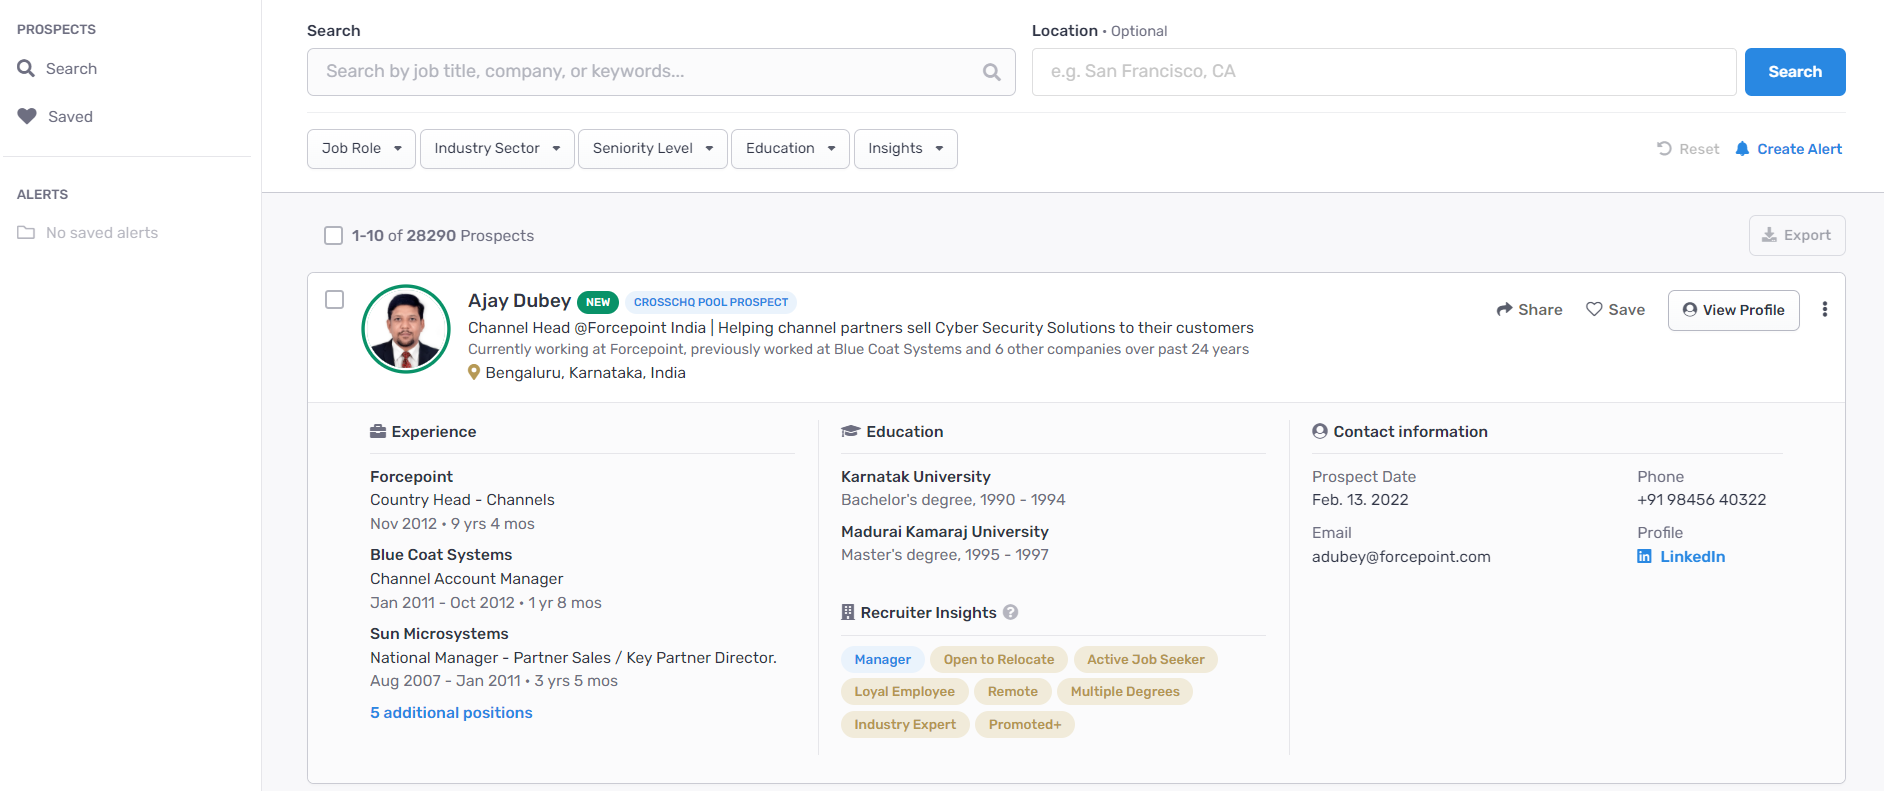This screenshot has width=1884, height=791.
Task: Click the Experience briefcase icon
Action: [378, 432]
